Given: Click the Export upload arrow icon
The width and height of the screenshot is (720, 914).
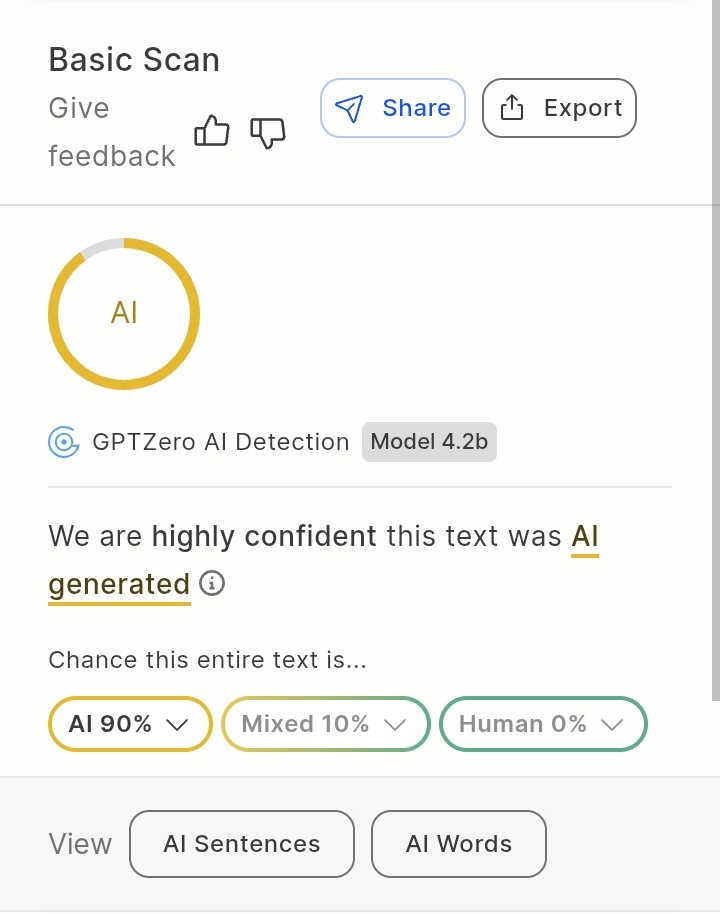Looking at the screenshot, I should point(512,108).
